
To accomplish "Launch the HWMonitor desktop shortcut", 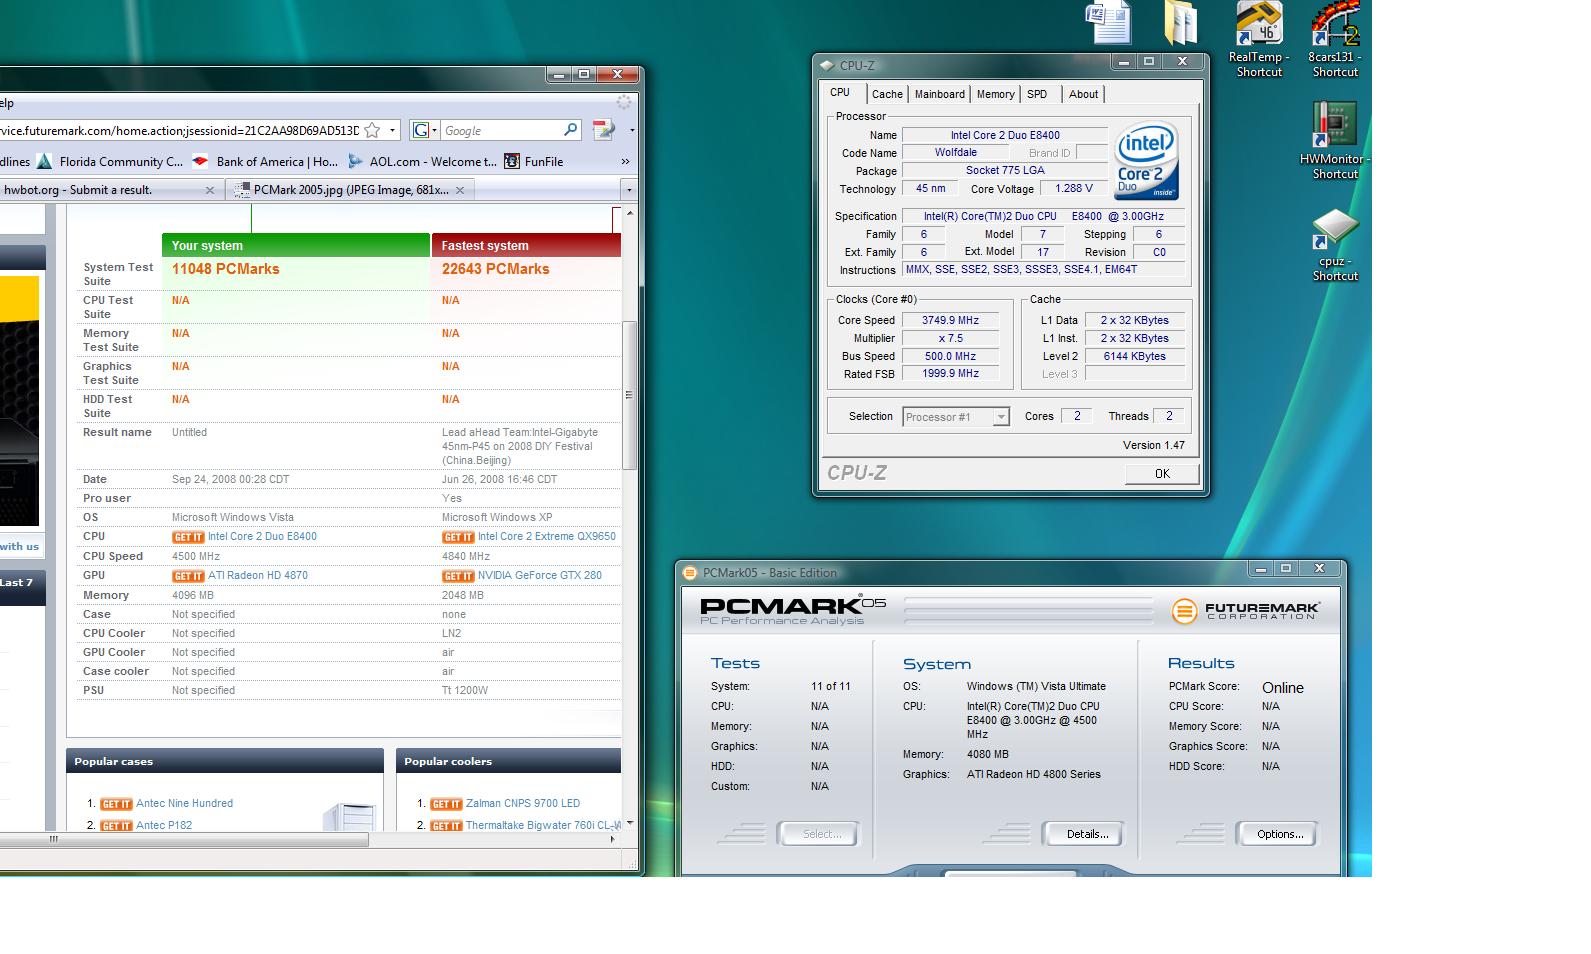I will (x=1335, y=141).
